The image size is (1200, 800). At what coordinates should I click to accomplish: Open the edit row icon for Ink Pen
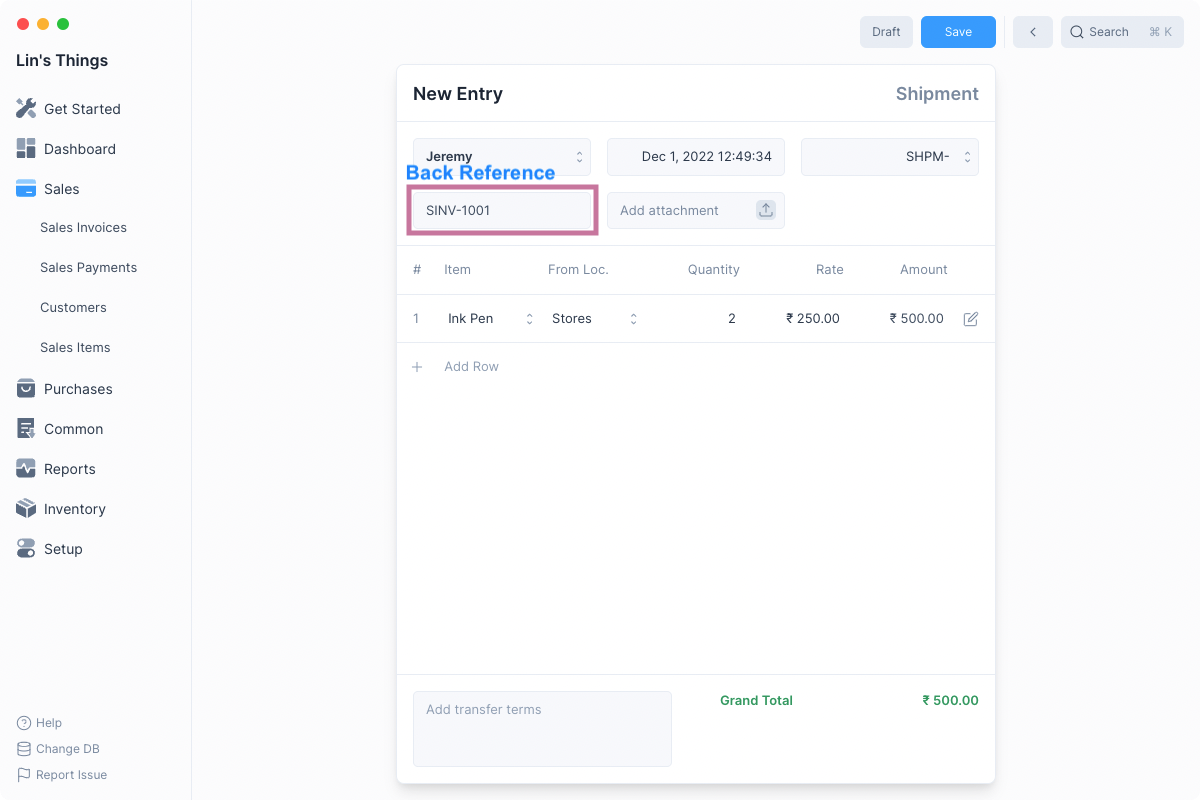pyautogui.click(x=970, y=319)
